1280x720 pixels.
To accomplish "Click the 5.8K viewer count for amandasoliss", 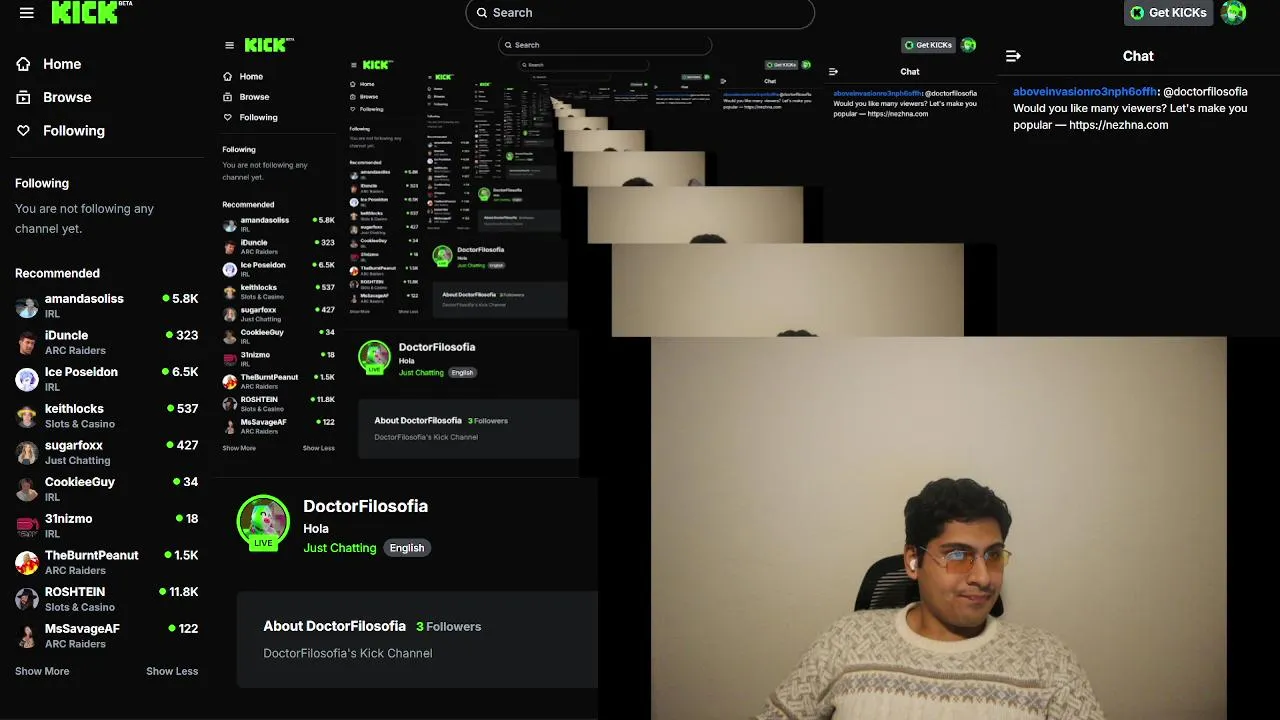I will click(185, 299).
